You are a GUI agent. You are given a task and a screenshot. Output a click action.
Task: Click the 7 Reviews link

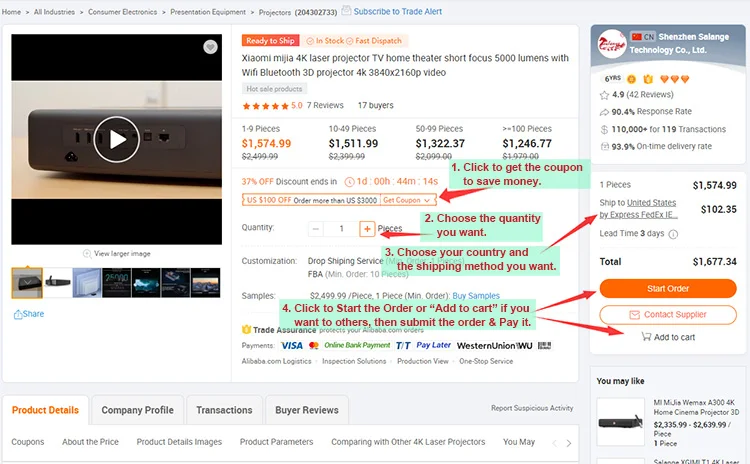pos(325,105)
